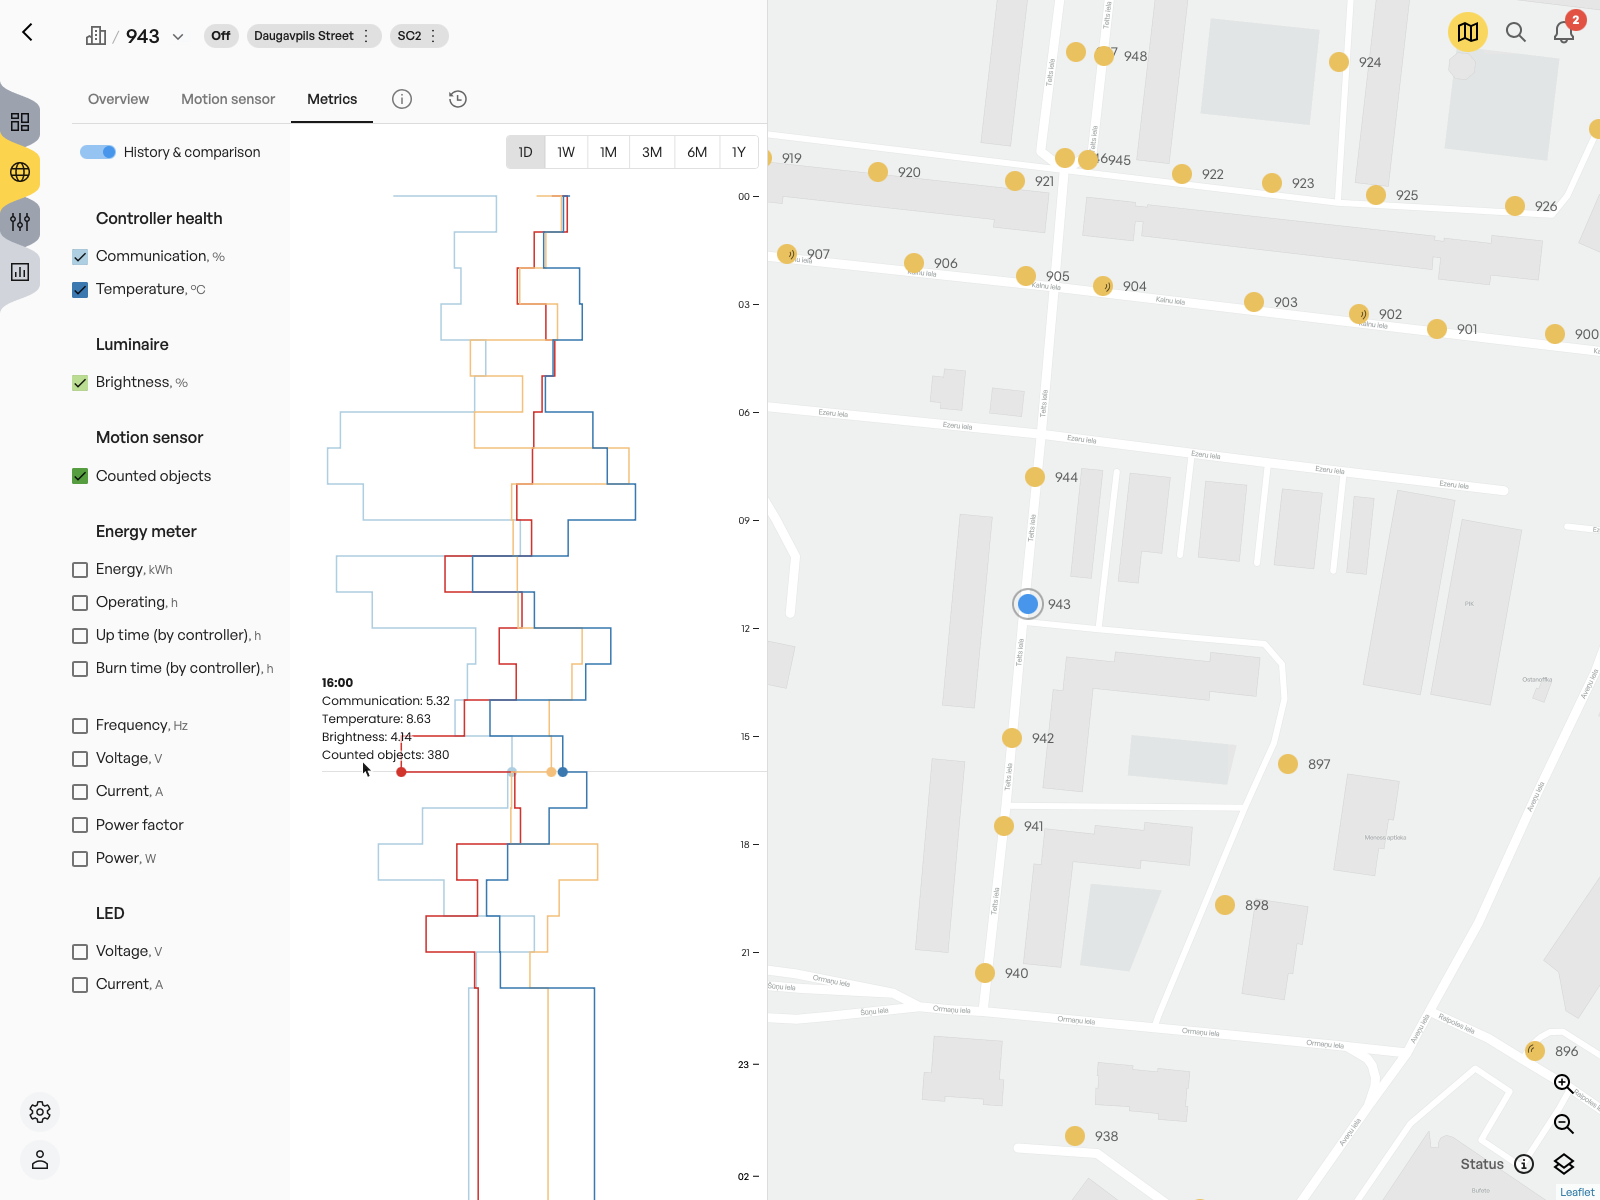
Task: Enable the Energy, kWh checkbox
Action: (x=79, y=569)
